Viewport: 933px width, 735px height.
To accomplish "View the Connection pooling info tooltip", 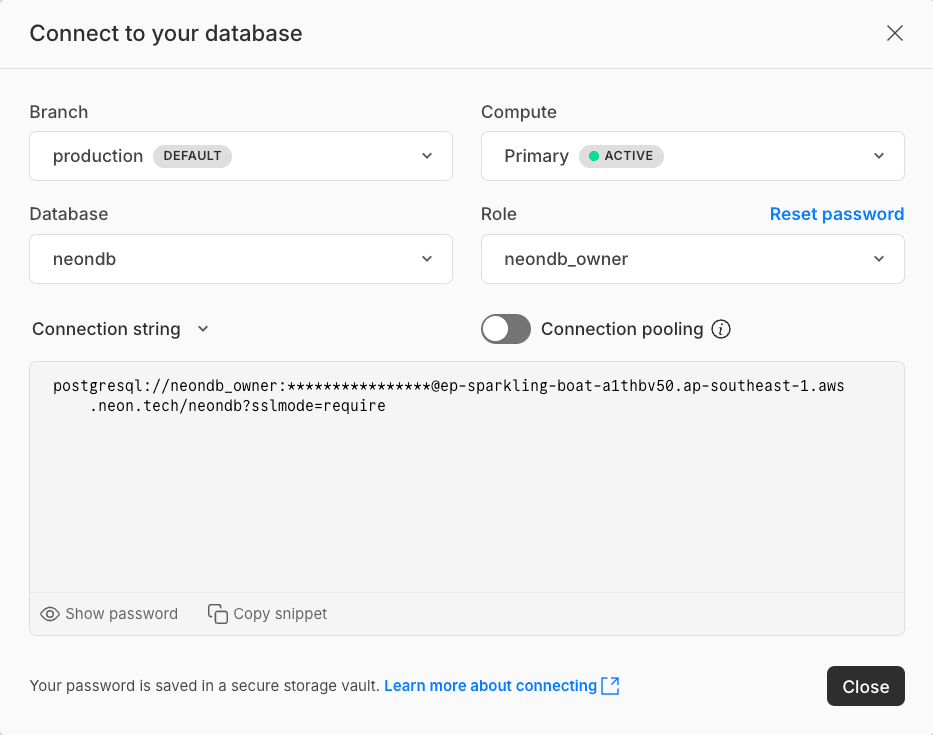I will click(721, 329).
